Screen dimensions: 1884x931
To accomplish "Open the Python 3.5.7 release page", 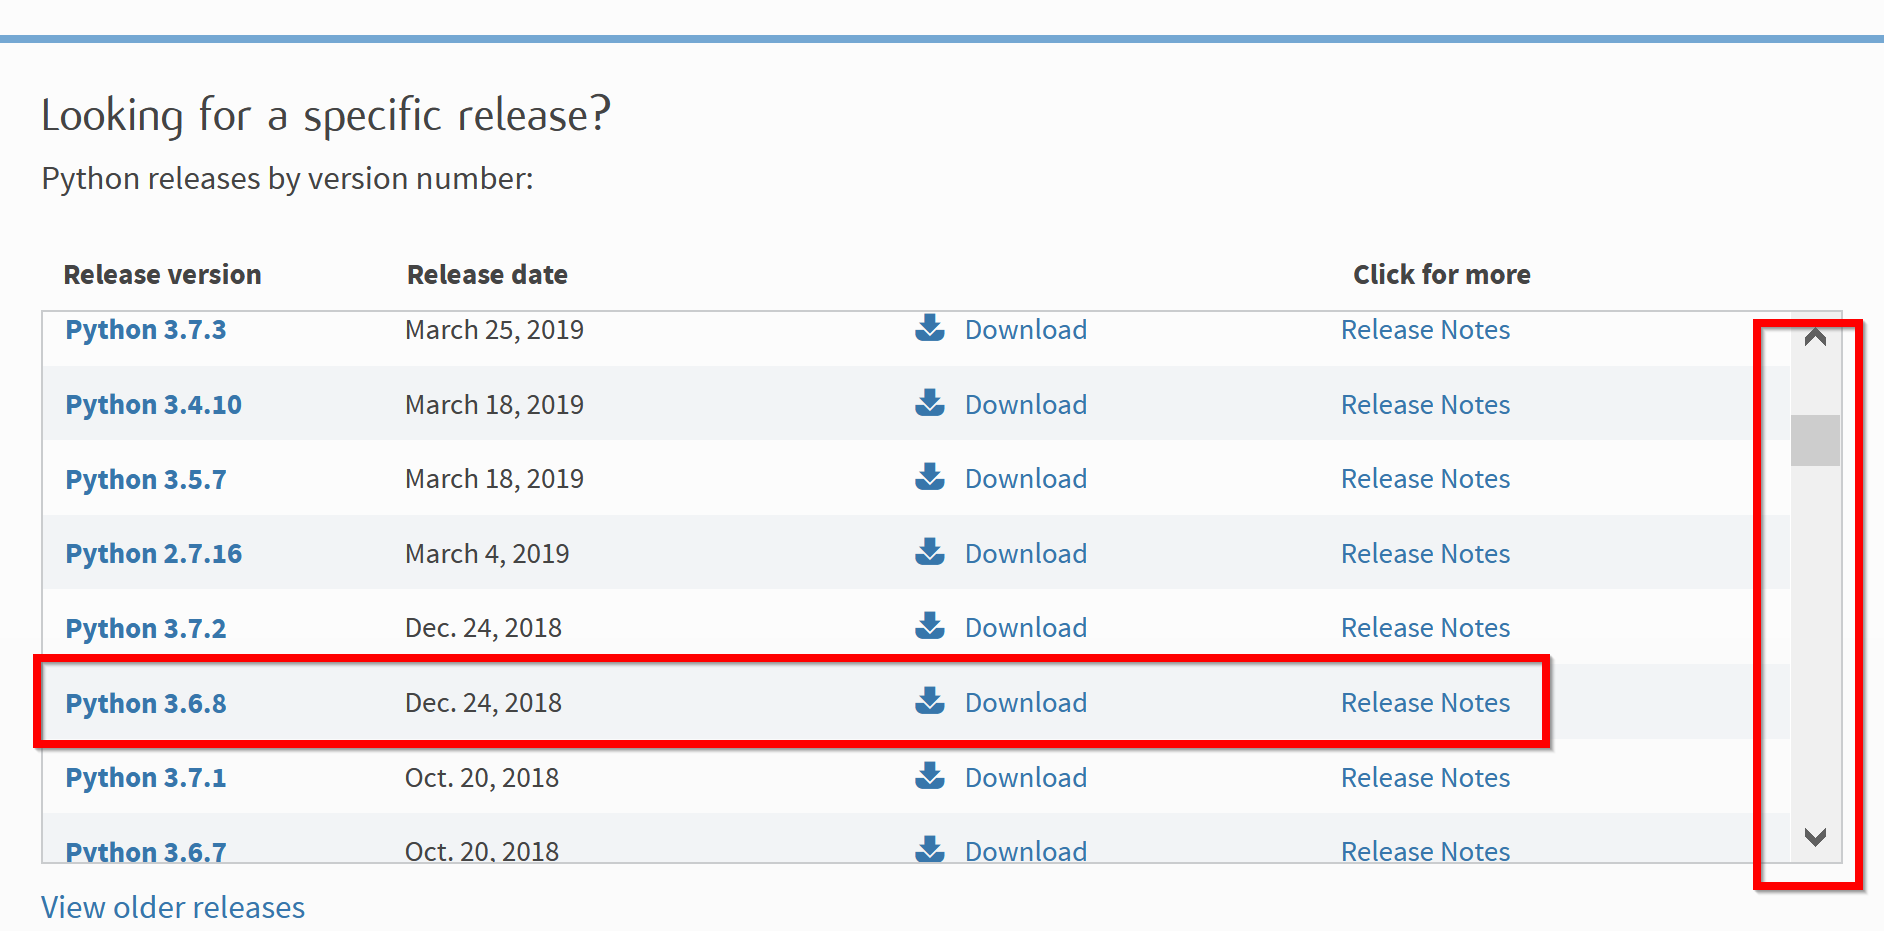I will (146, 480).
